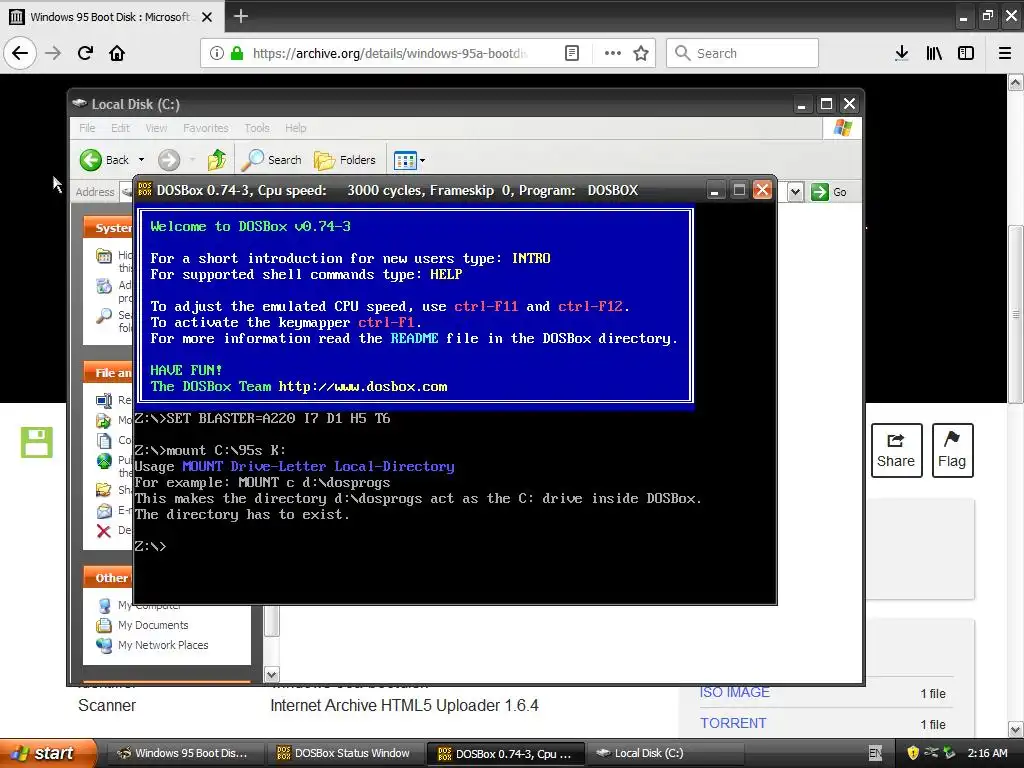Collapse the File and Folder Tasks header
The width and height of the screenshot is (1024, 768).
click(x=108, y=372)
